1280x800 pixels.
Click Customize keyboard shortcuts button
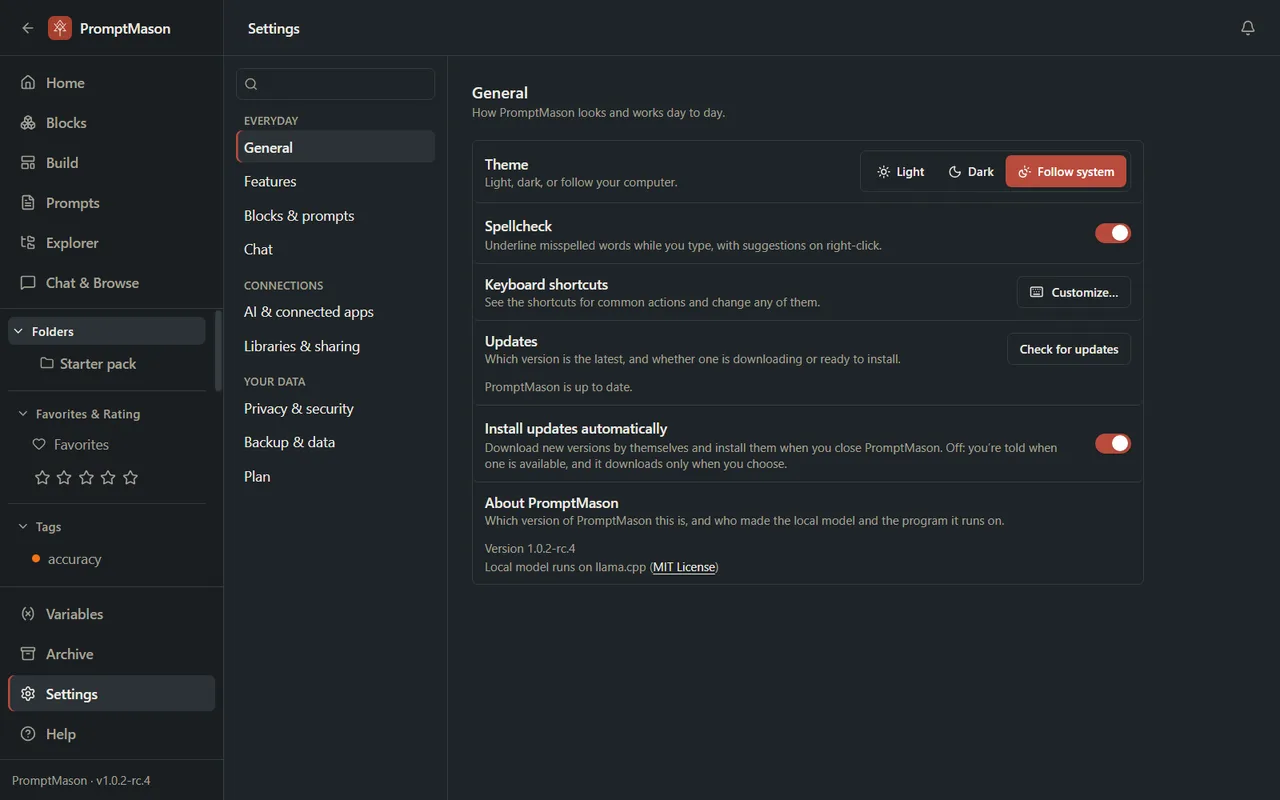coord(1074,292)
